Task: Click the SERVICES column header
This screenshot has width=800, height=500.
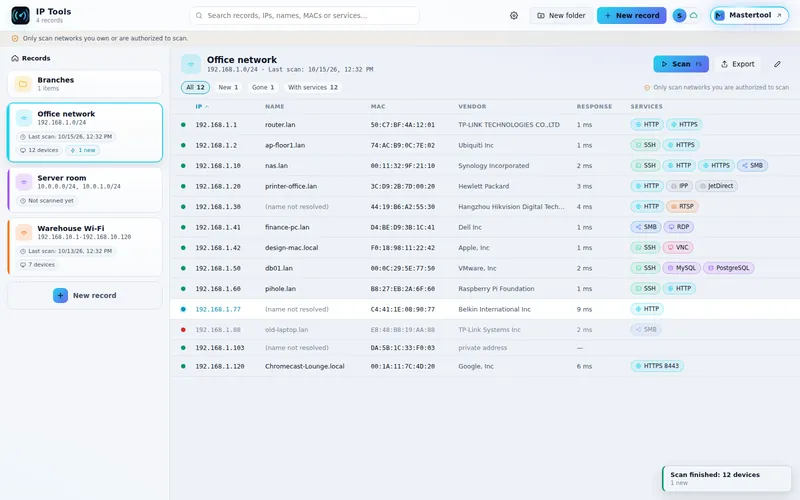Action: 646,107
